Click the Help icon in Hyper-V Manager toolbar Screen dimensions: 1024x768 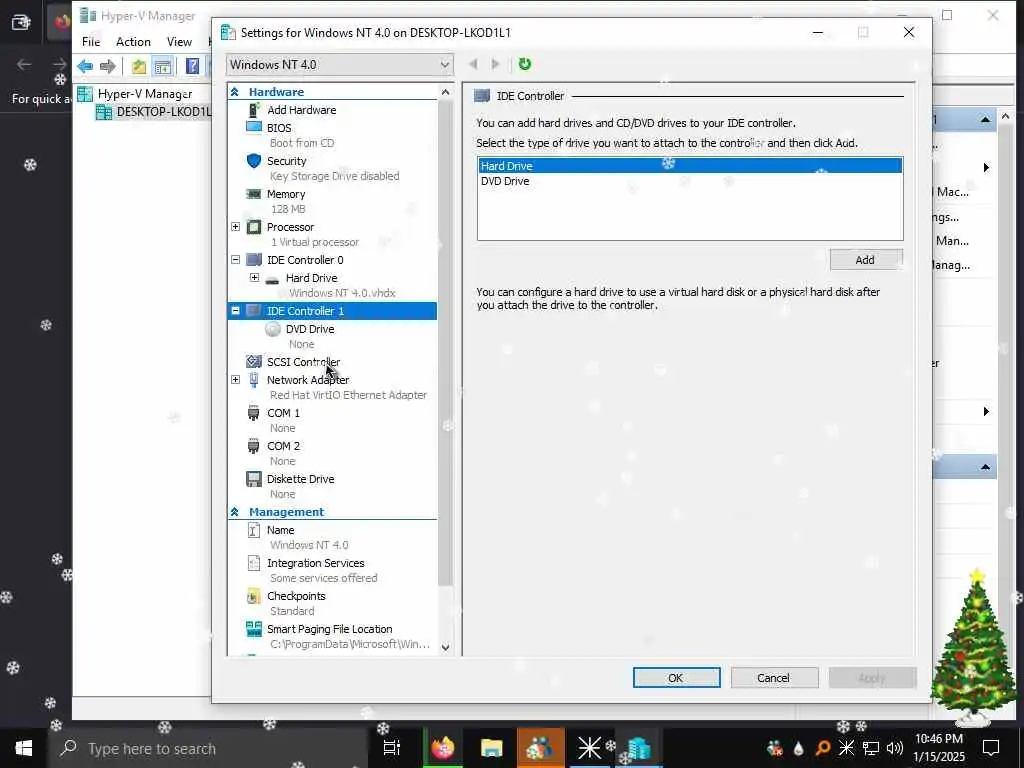[x=192, y=66]
